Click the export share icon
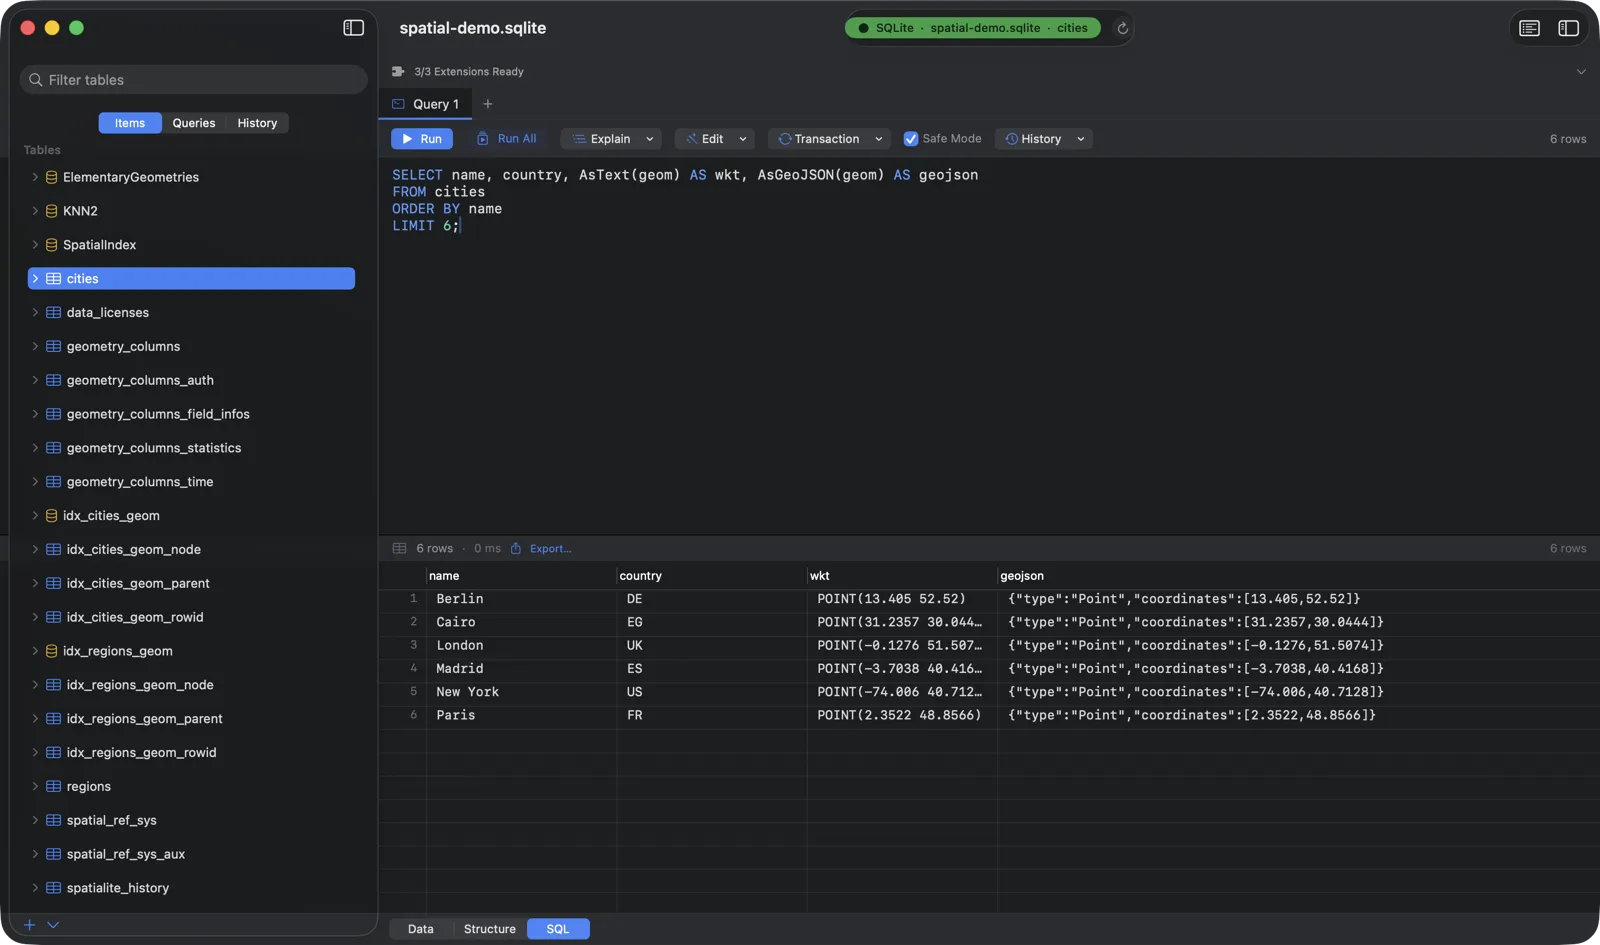 coord(516,548)
